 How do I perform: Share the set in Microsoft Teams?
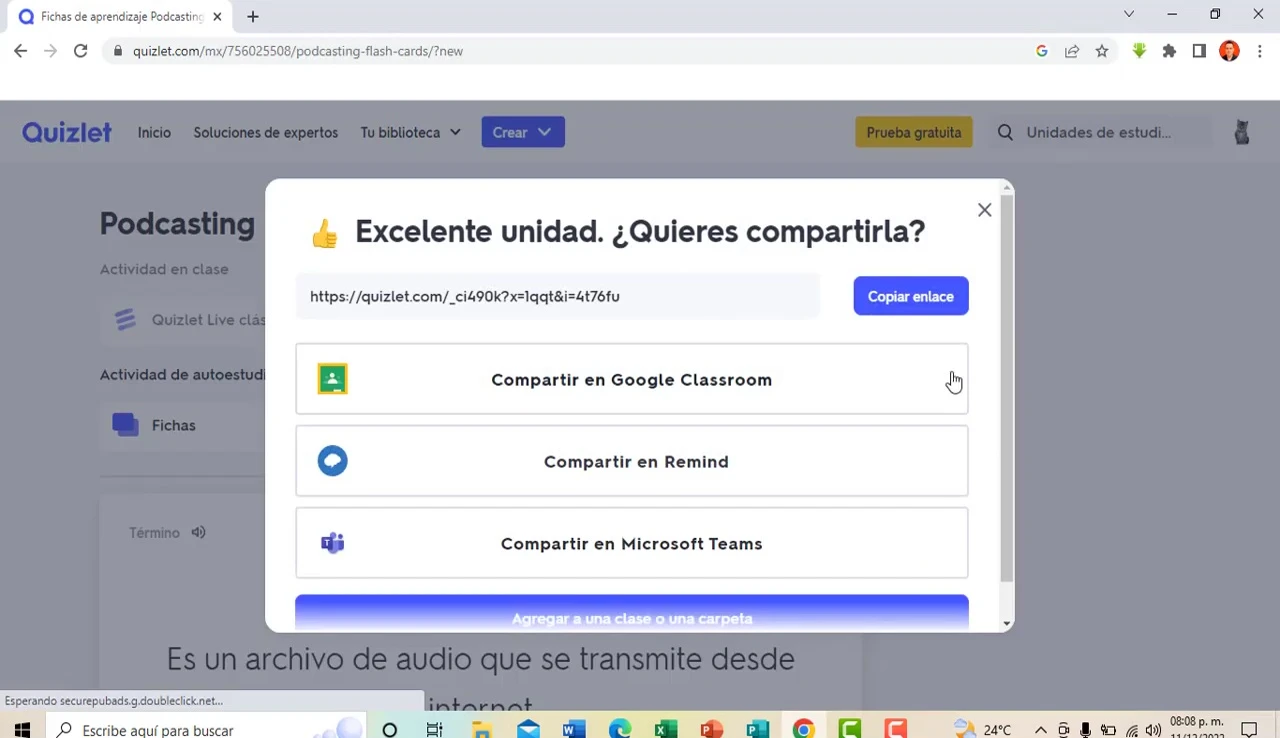pyautogui.click(x=632, y=543)
